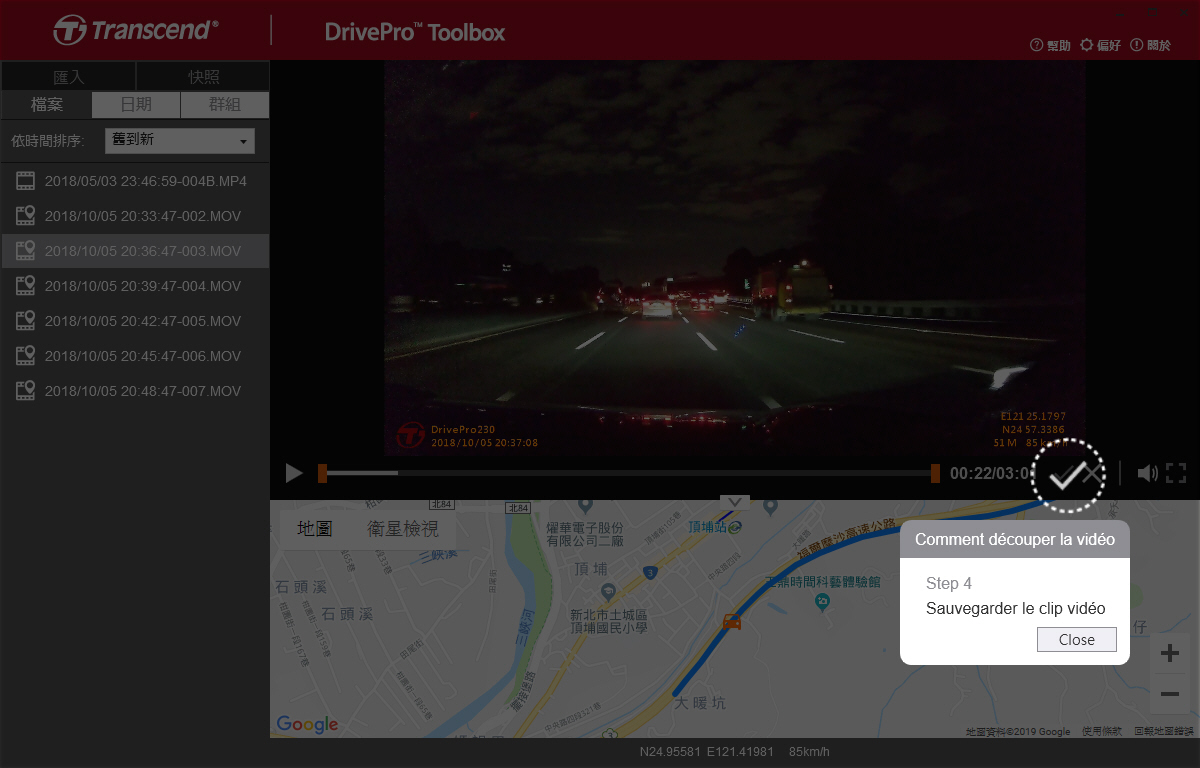
Task: Select file 2018/10/05 20:36:47-003.MOV
Action: 135,251
